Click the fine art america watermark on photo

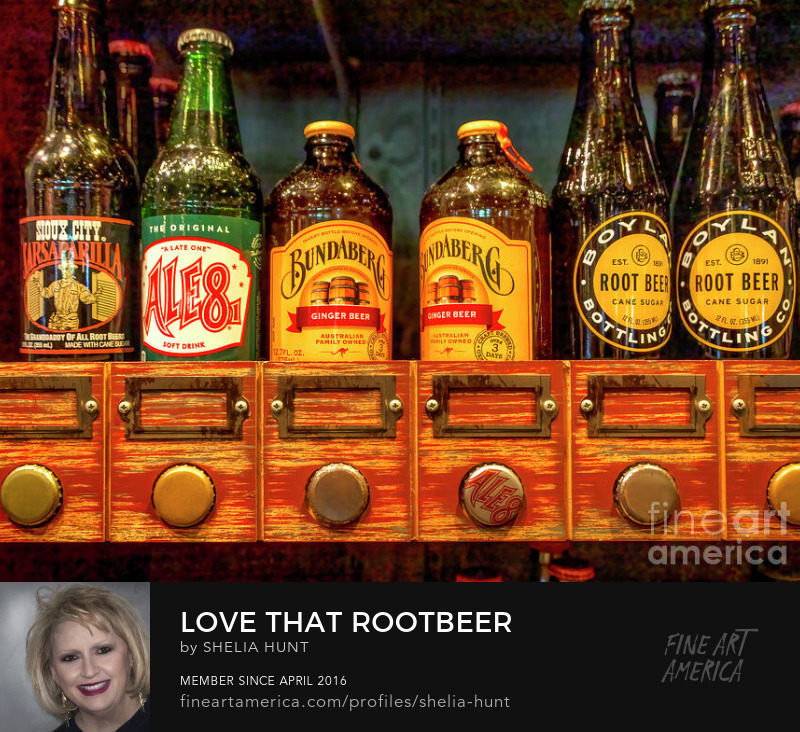click(717, 535)
